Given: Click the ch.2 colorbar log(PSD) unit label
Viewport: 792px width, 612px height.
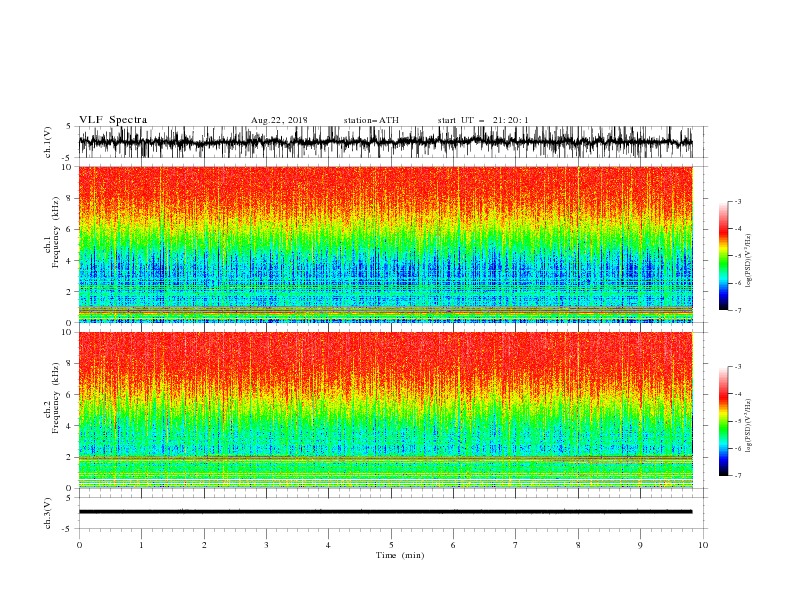Looking at the screenshot, I should coord(748,426).
